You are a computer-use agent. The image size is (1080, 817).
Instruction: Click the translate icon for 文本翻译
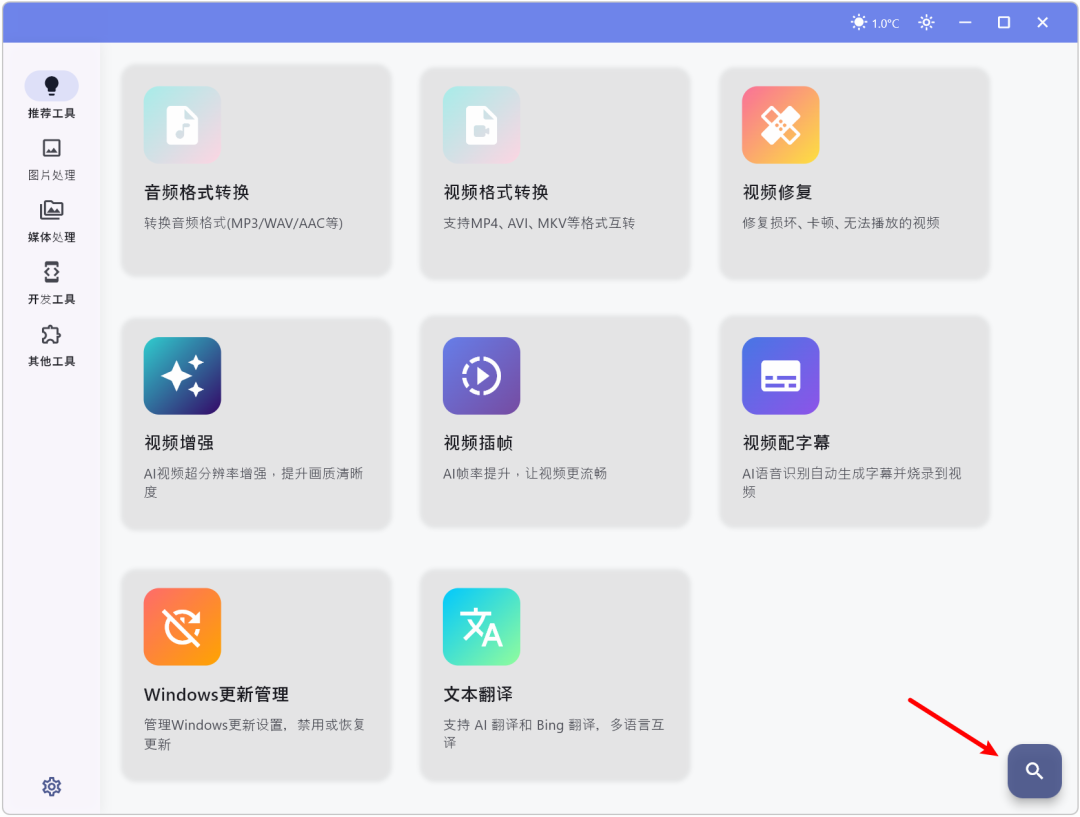click(481, 626)
